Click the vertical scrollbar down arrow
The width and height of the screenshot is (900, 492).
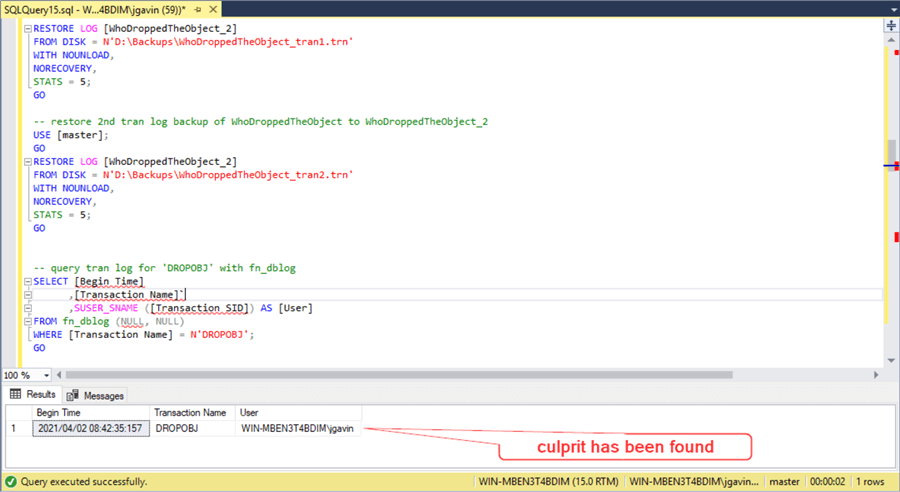(890, 361)
